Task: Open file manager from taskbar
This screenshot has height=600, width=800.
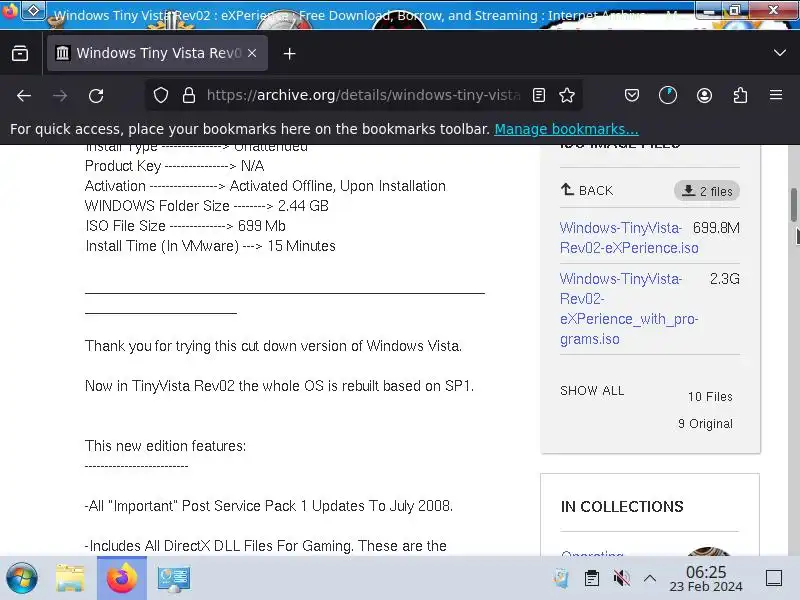Action: pyautogui.click(x=70, y=578)
